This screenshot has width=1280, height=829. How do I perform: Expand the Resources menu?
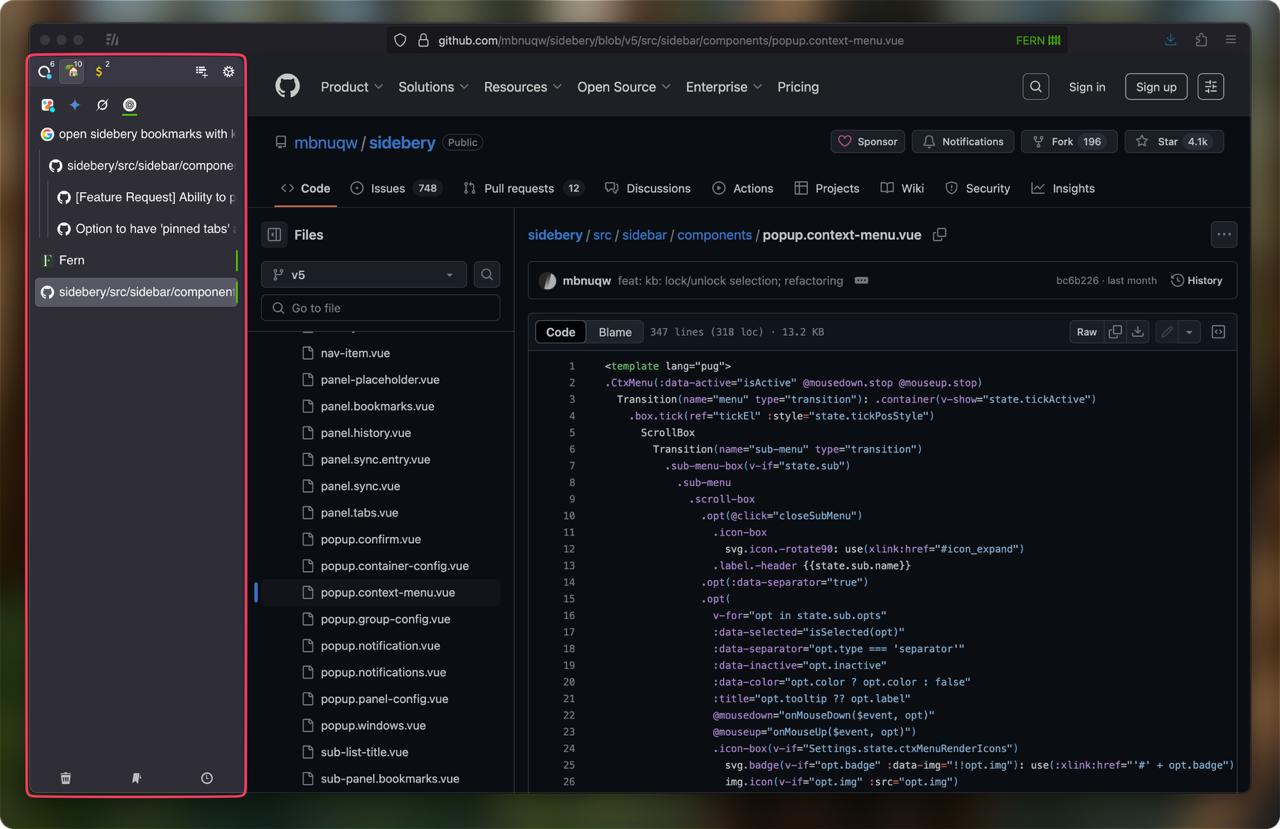coord(523,87)
